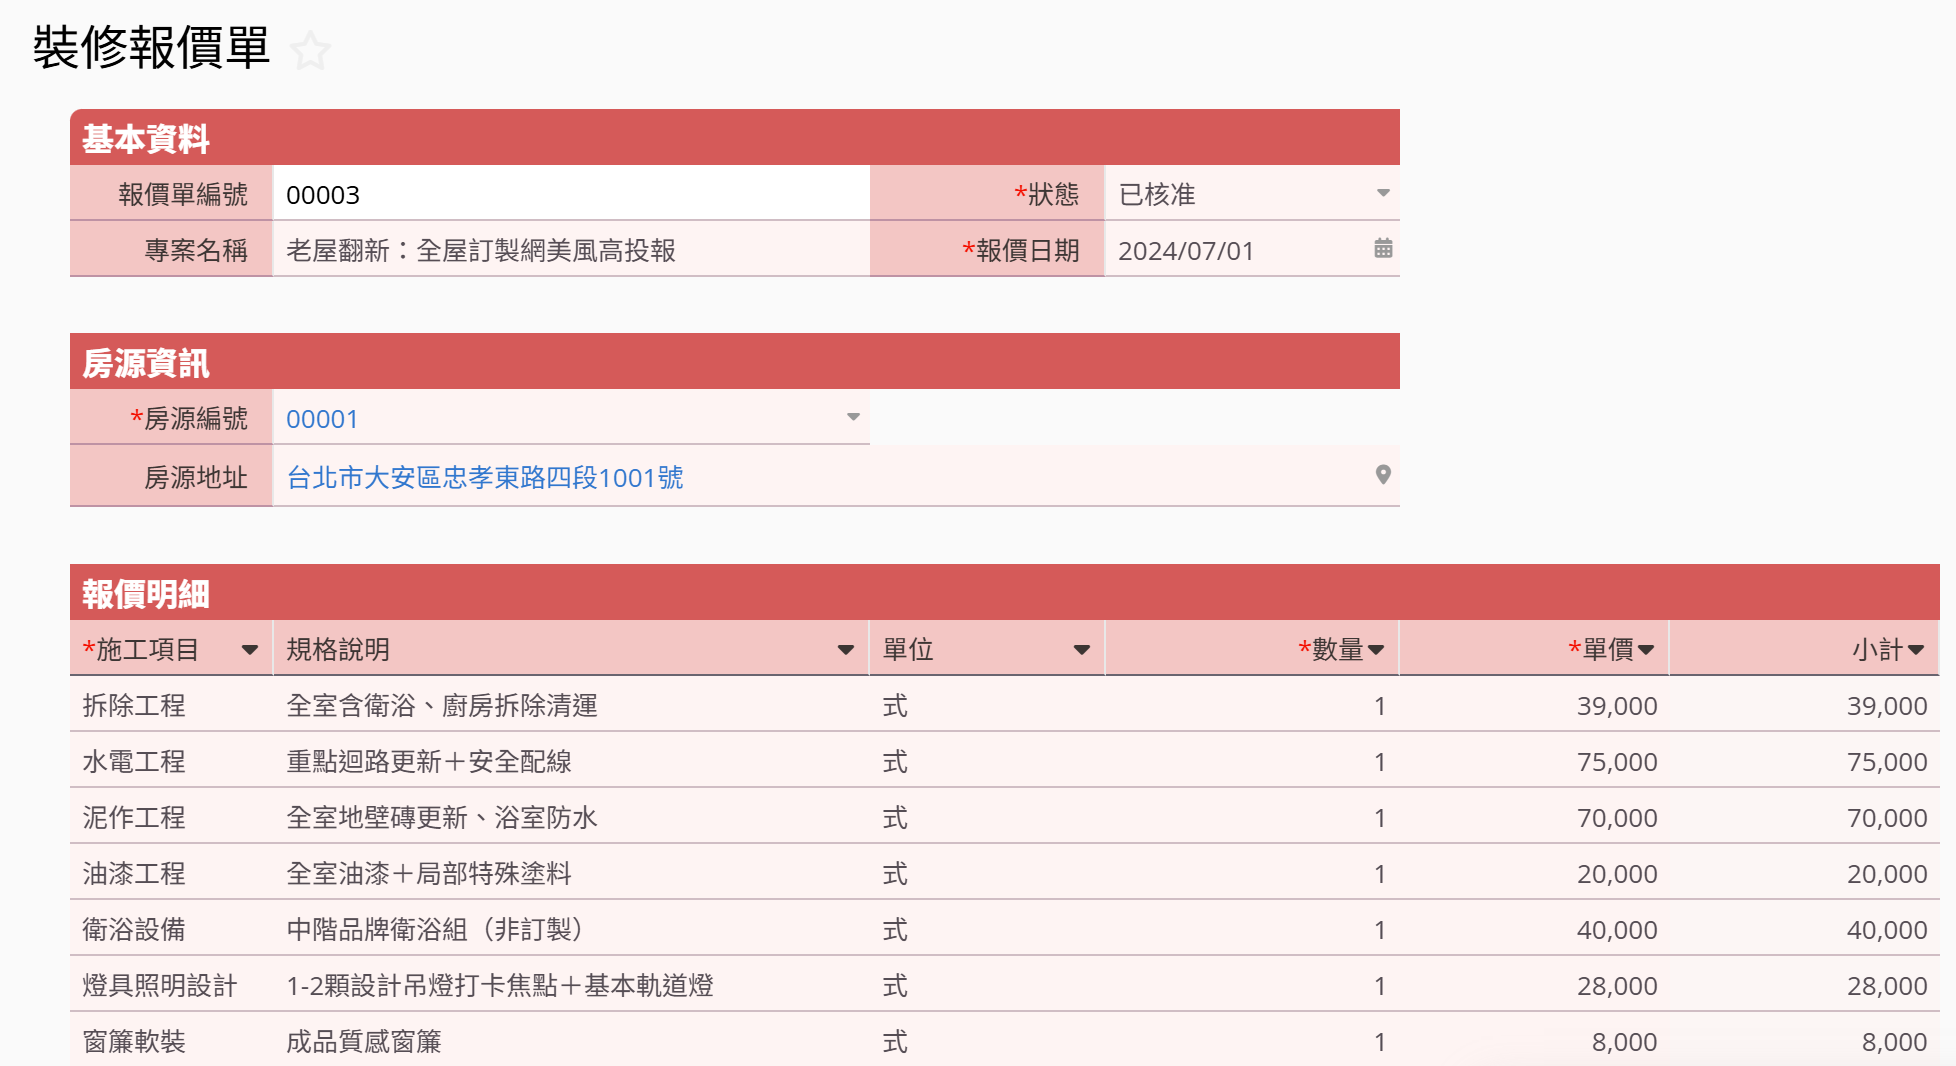This screenshot has width=1956, height=1066.
Task: Open address link 台北市大安區忠孝東路四段1001號
Action: coord(485,478)
